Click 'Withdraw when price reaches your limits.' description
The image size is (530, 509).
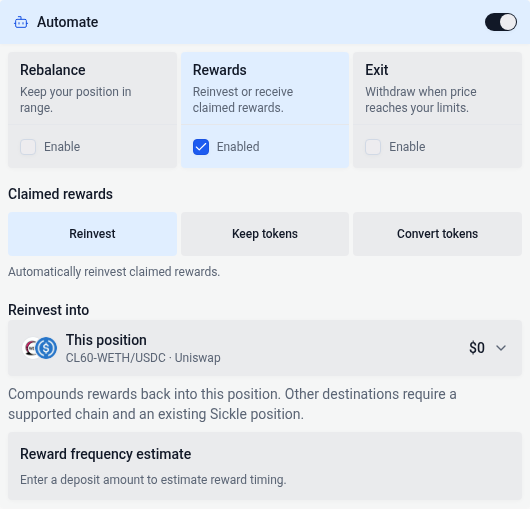421,100
